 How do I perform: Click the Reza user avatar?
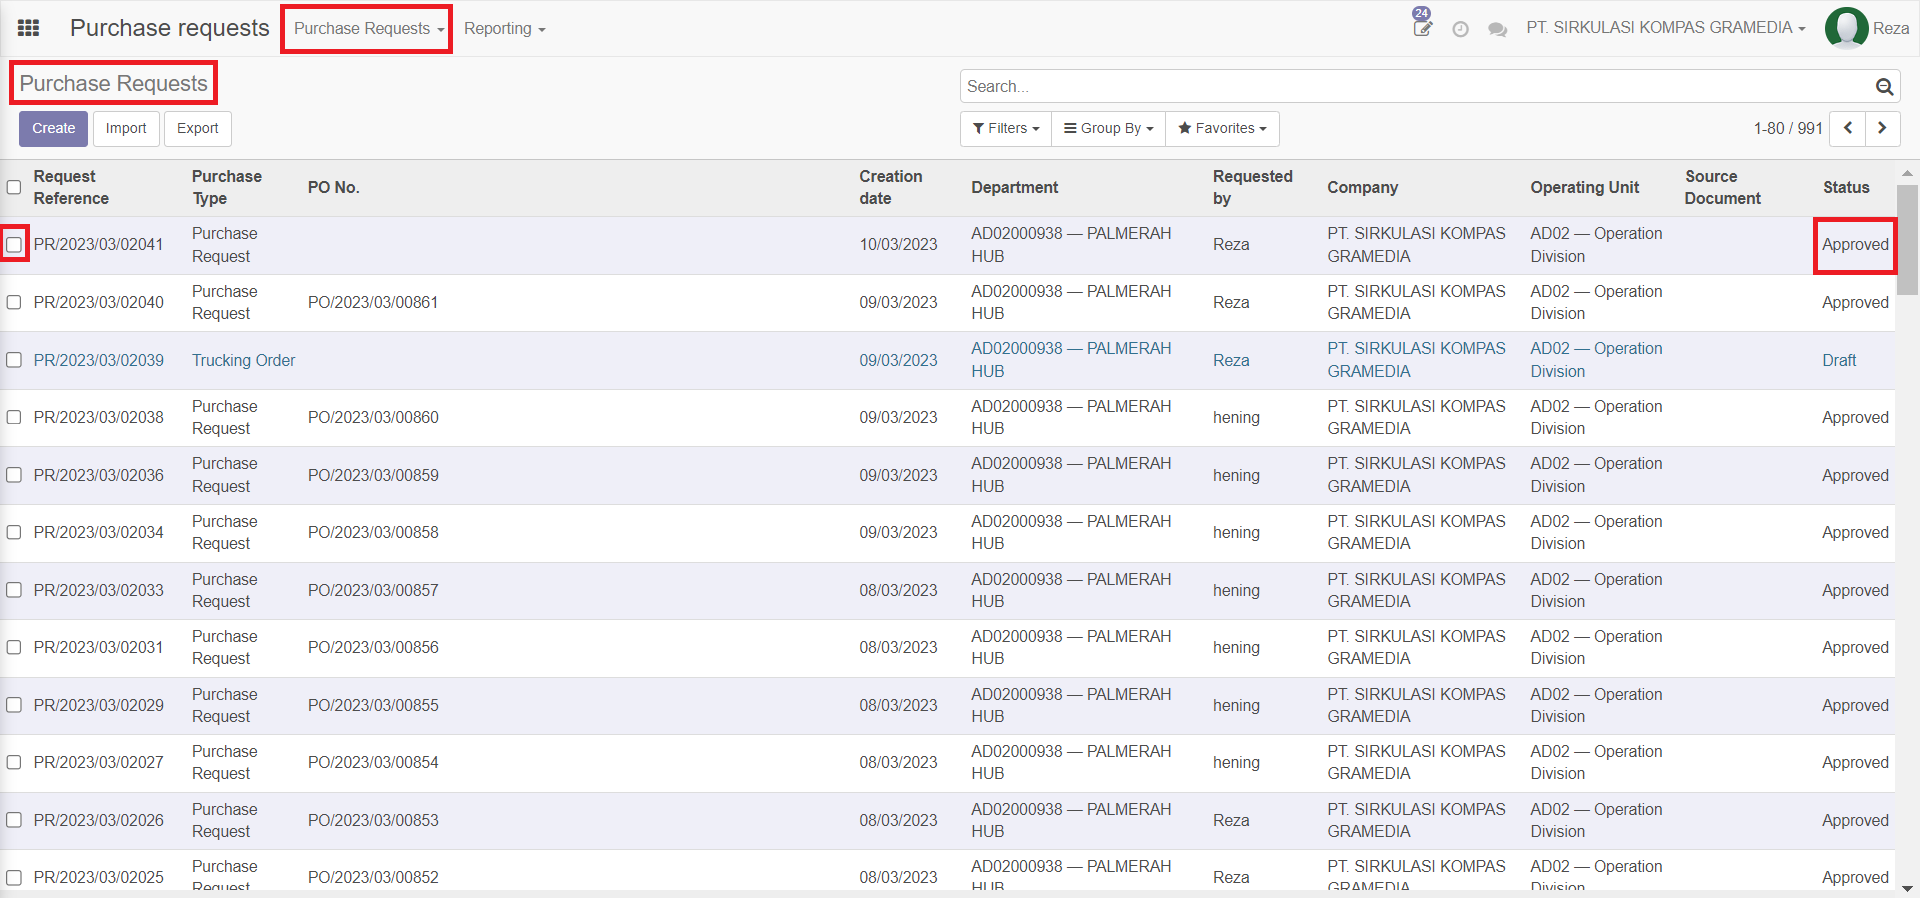(1846, 28)
